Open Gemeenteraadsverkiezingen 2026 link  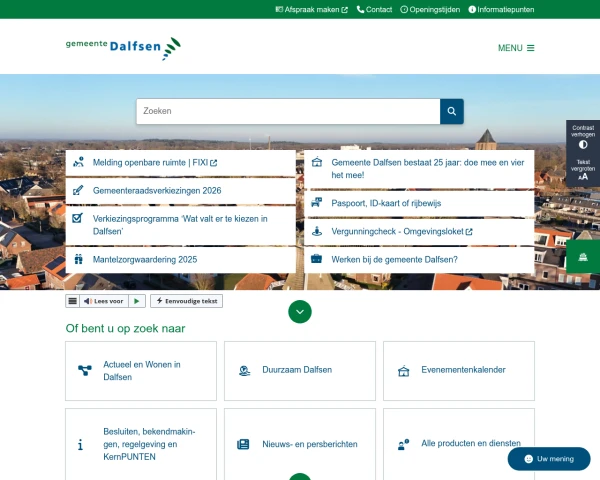click(181, 191)
